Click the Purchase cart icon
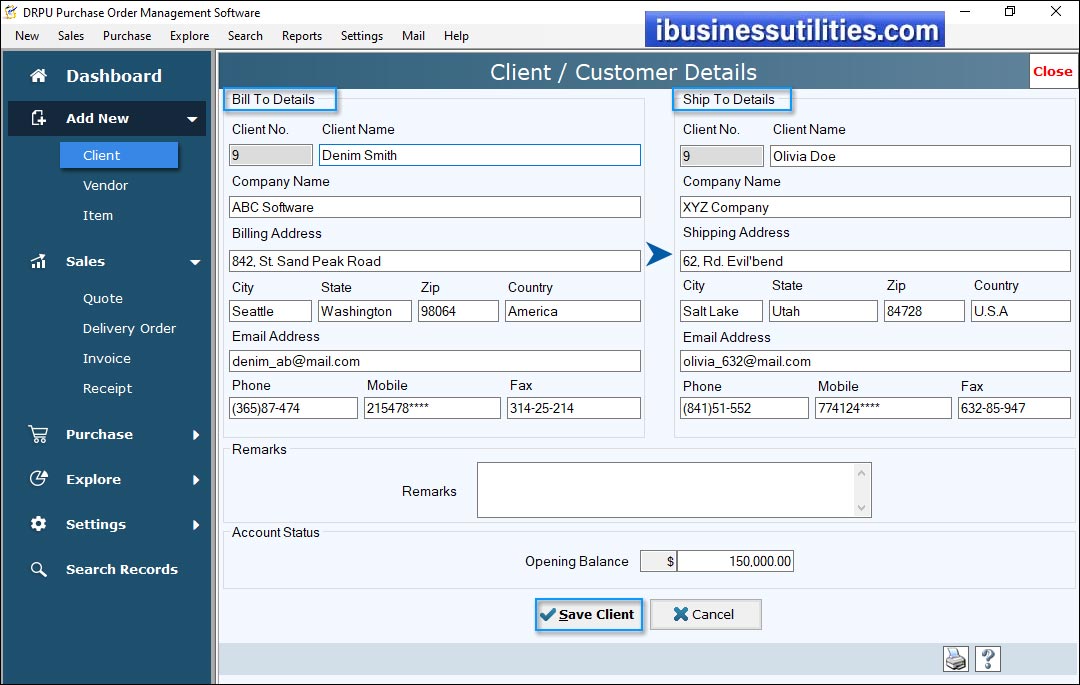The image size is (1080, 685). click(x=38, y=435)
